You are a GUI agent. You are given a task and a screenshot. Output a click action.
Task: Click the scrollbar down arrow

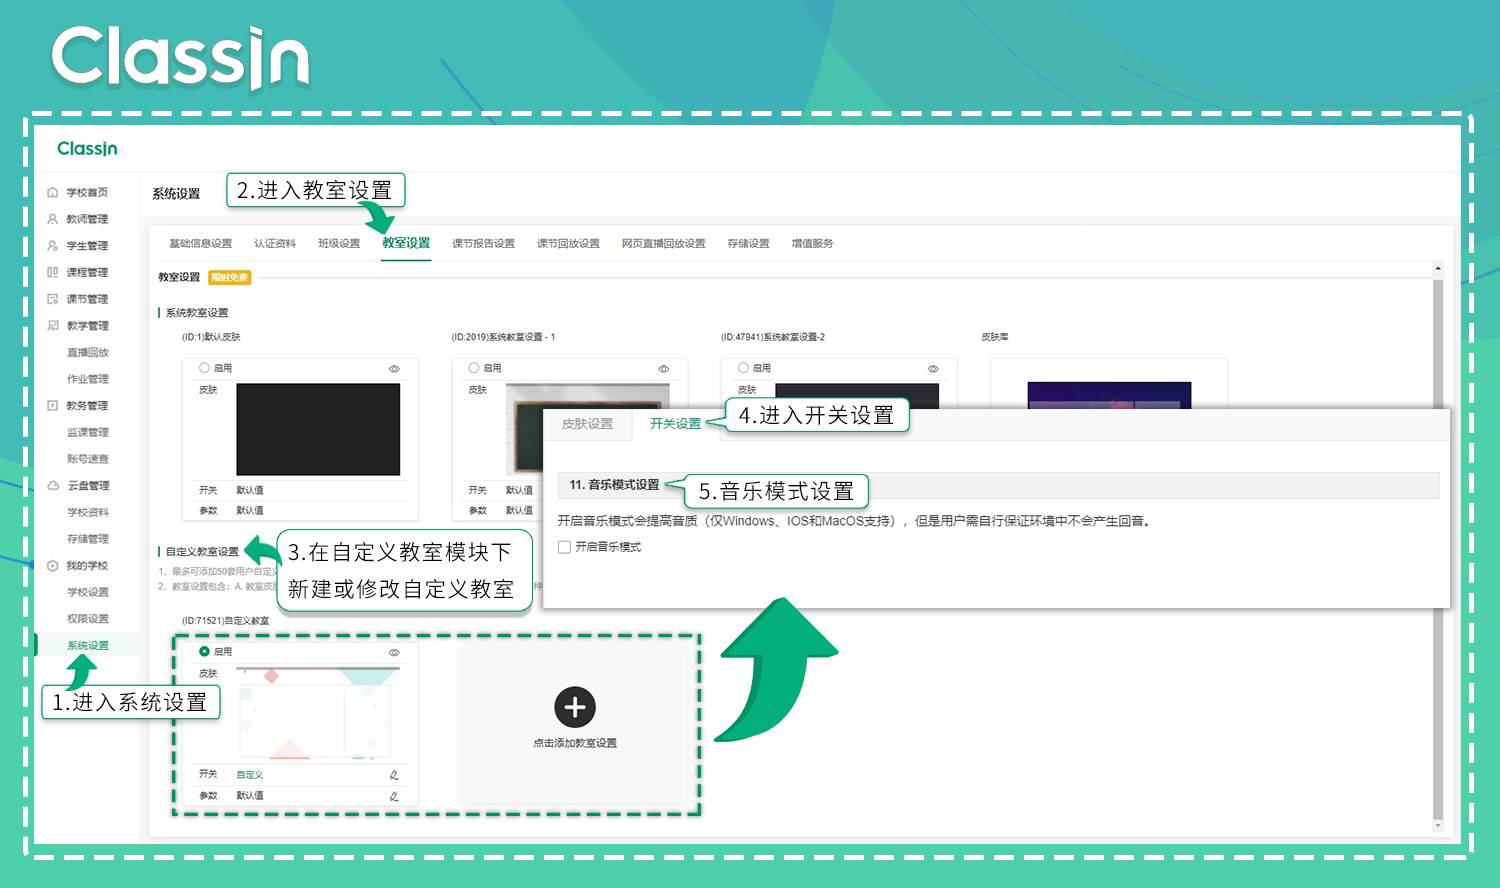coord(1438,825)
